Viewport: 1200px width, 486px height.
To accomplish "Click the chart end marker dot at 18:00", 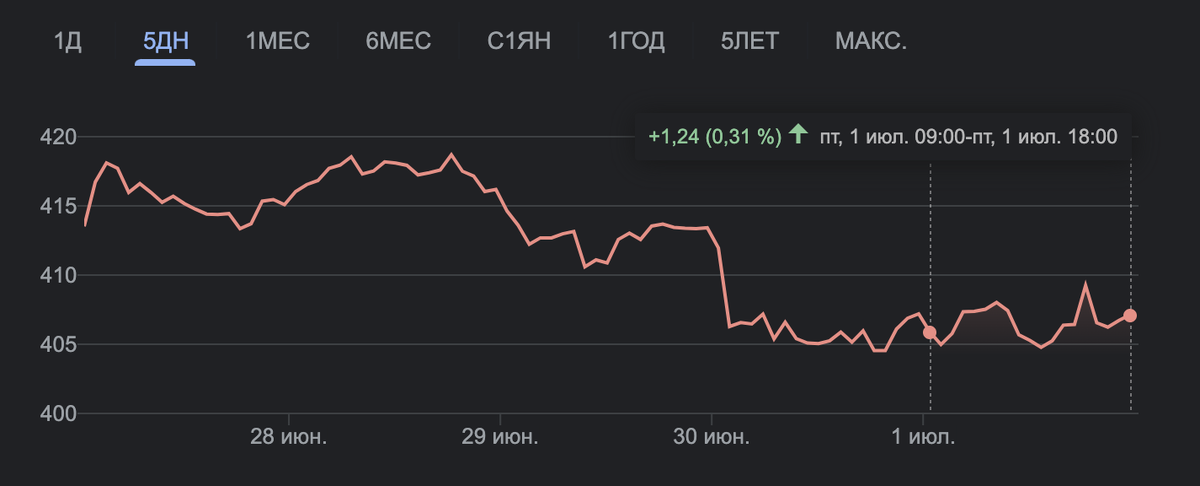I will (1130, 315).
